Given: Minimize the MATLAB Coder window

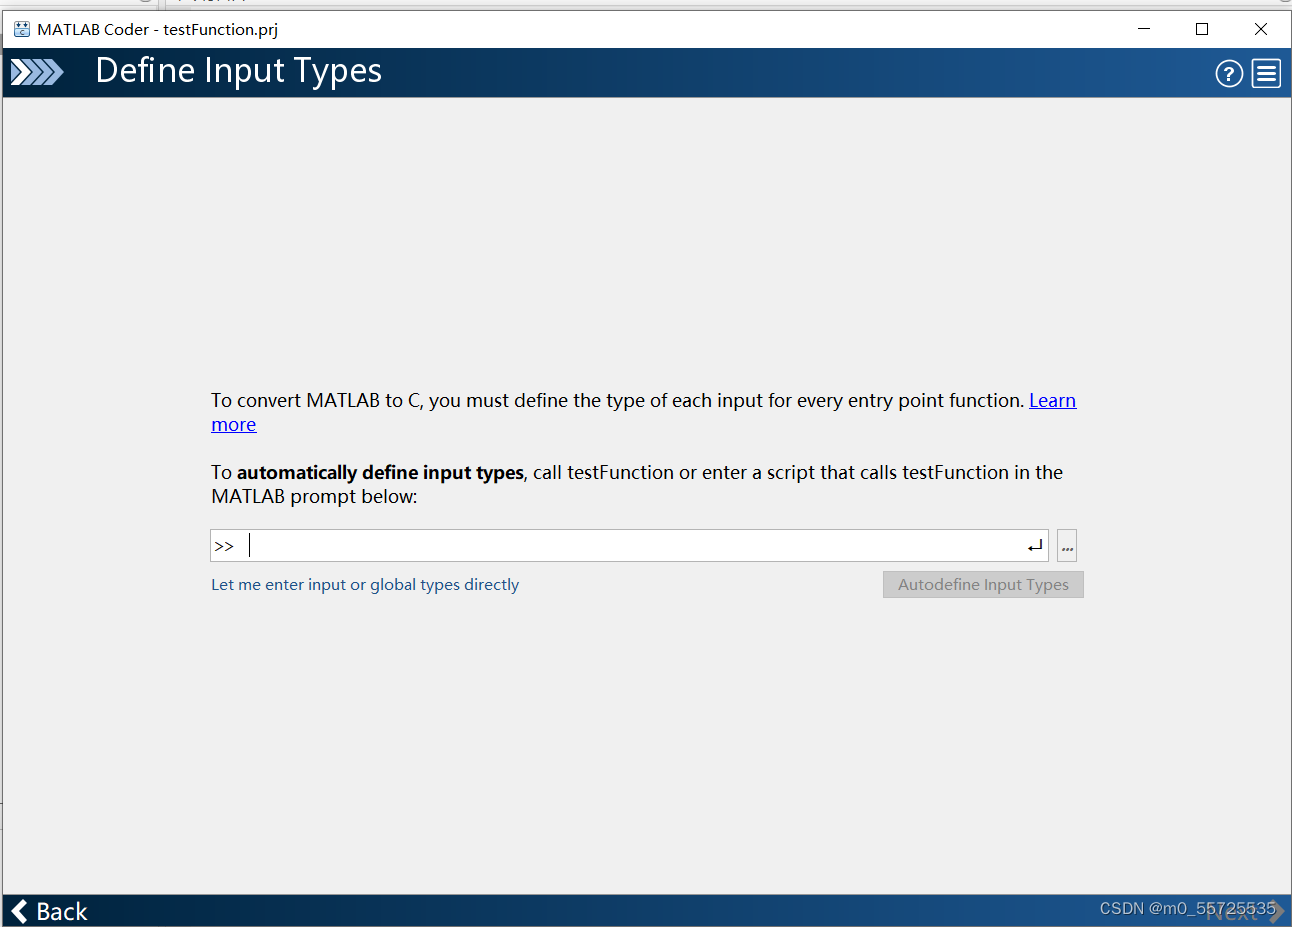Looking at the screenshot, I should point(1143,29).
